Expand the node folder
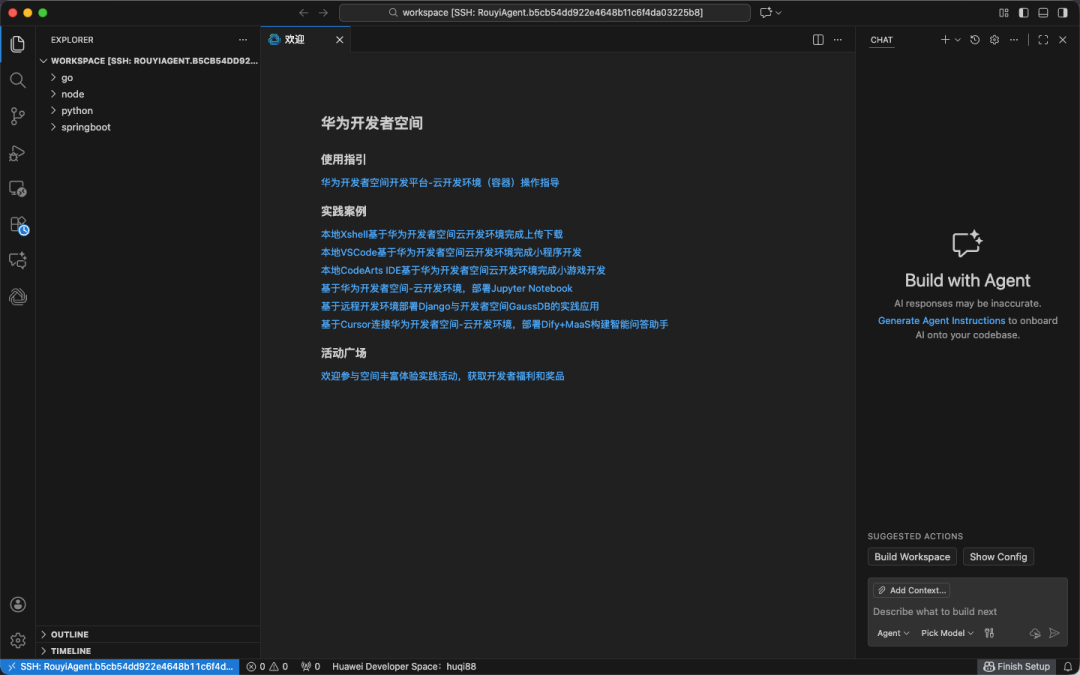 coord(148,94)
